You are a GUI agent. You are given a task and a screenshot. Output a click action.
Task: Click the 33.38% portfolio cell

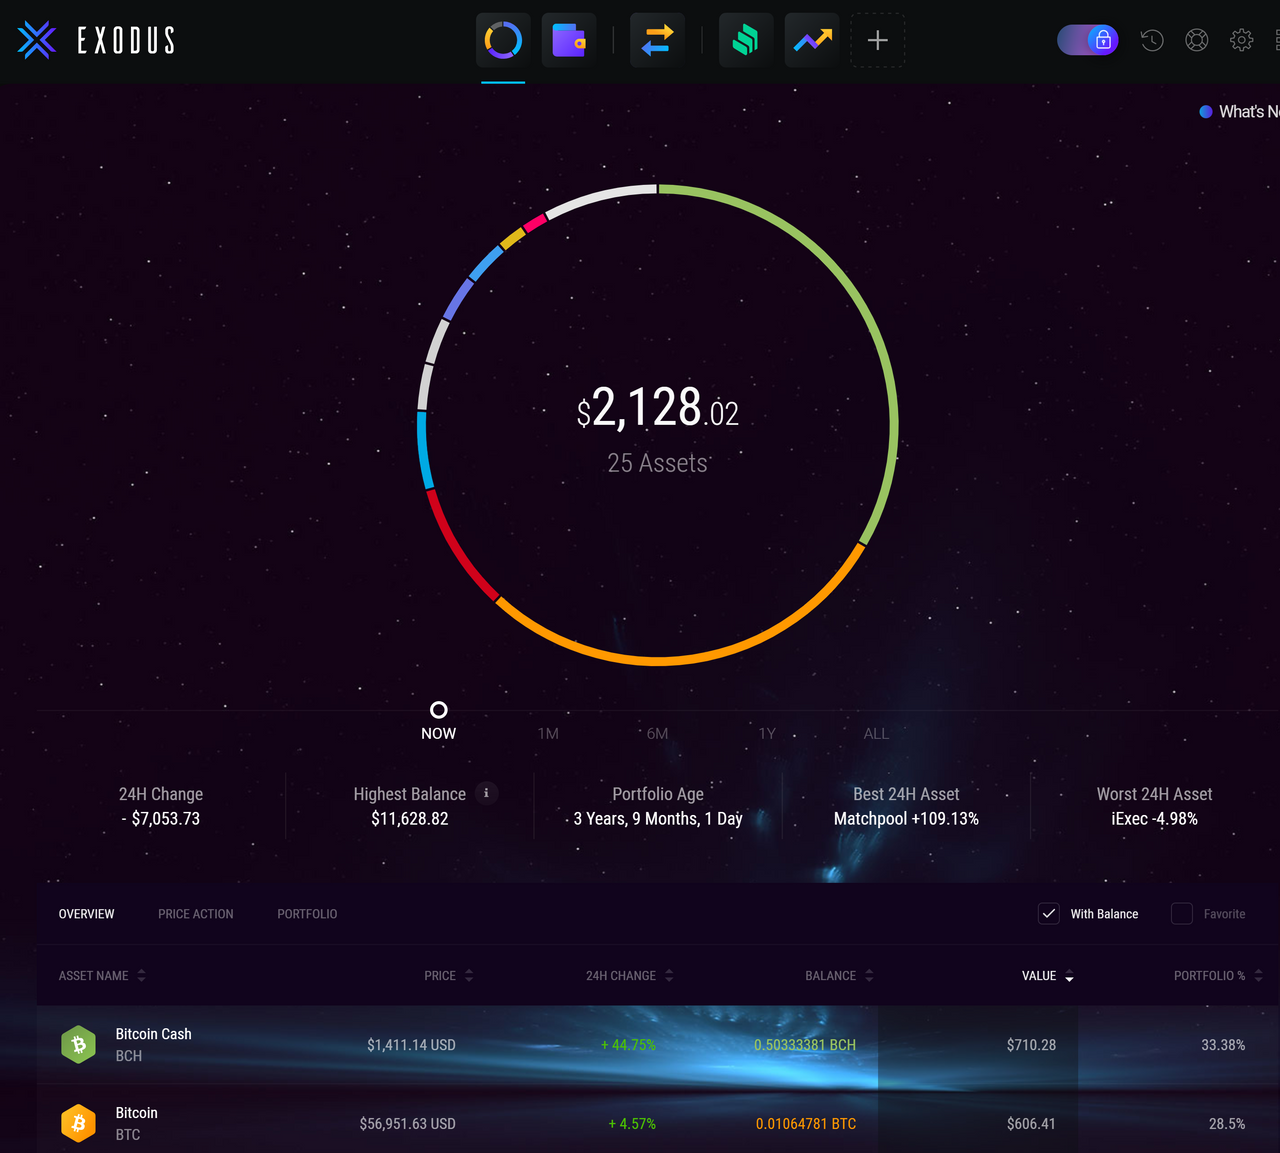pos(1223,1045)
